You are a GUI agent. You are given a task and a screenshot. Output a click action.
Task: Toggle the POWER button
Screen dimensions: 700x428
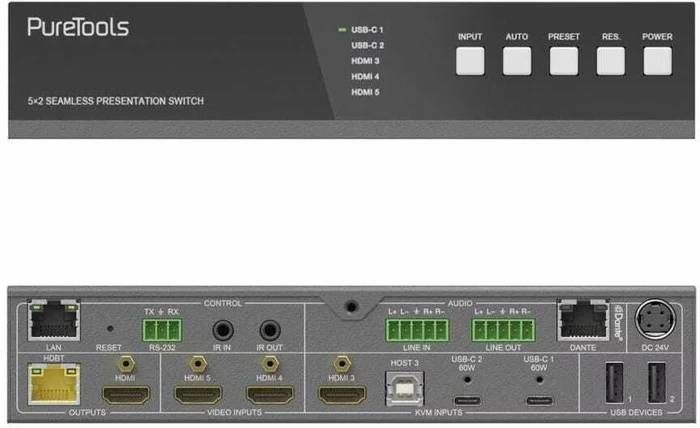(657, 61)
